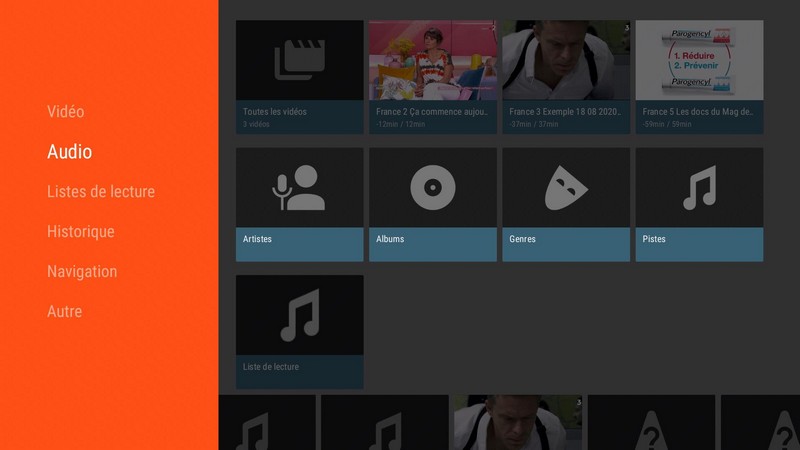800x450 pixels.
Task: Play France 2 Ça commence aujou... video thumbnail
Action: [x=432, y=60]
